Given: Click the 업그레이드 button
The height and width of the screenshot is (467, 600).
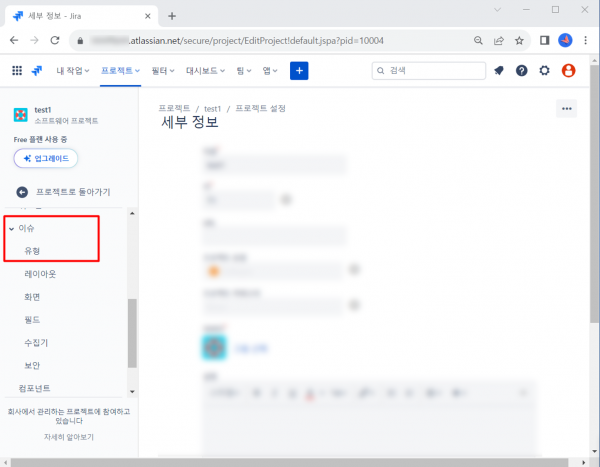Looking at the screenshot, I should click(x=46, y=158).
